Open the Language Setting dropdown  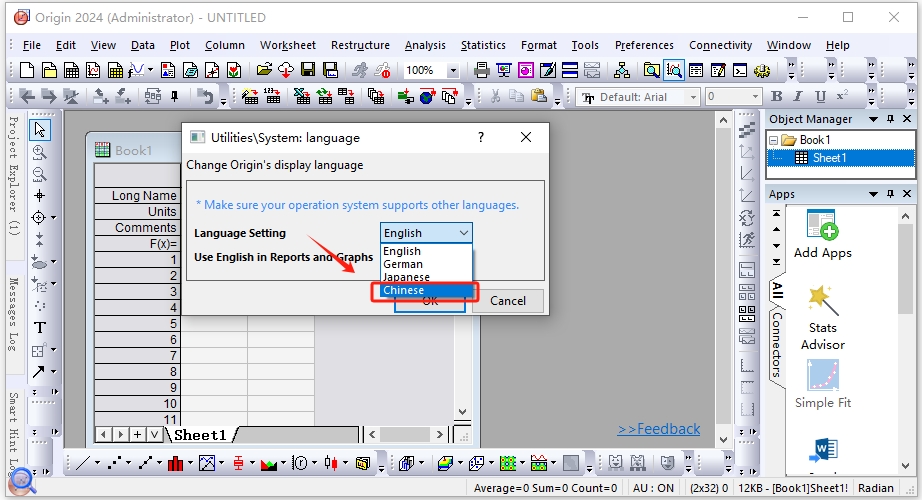(426, 233)
